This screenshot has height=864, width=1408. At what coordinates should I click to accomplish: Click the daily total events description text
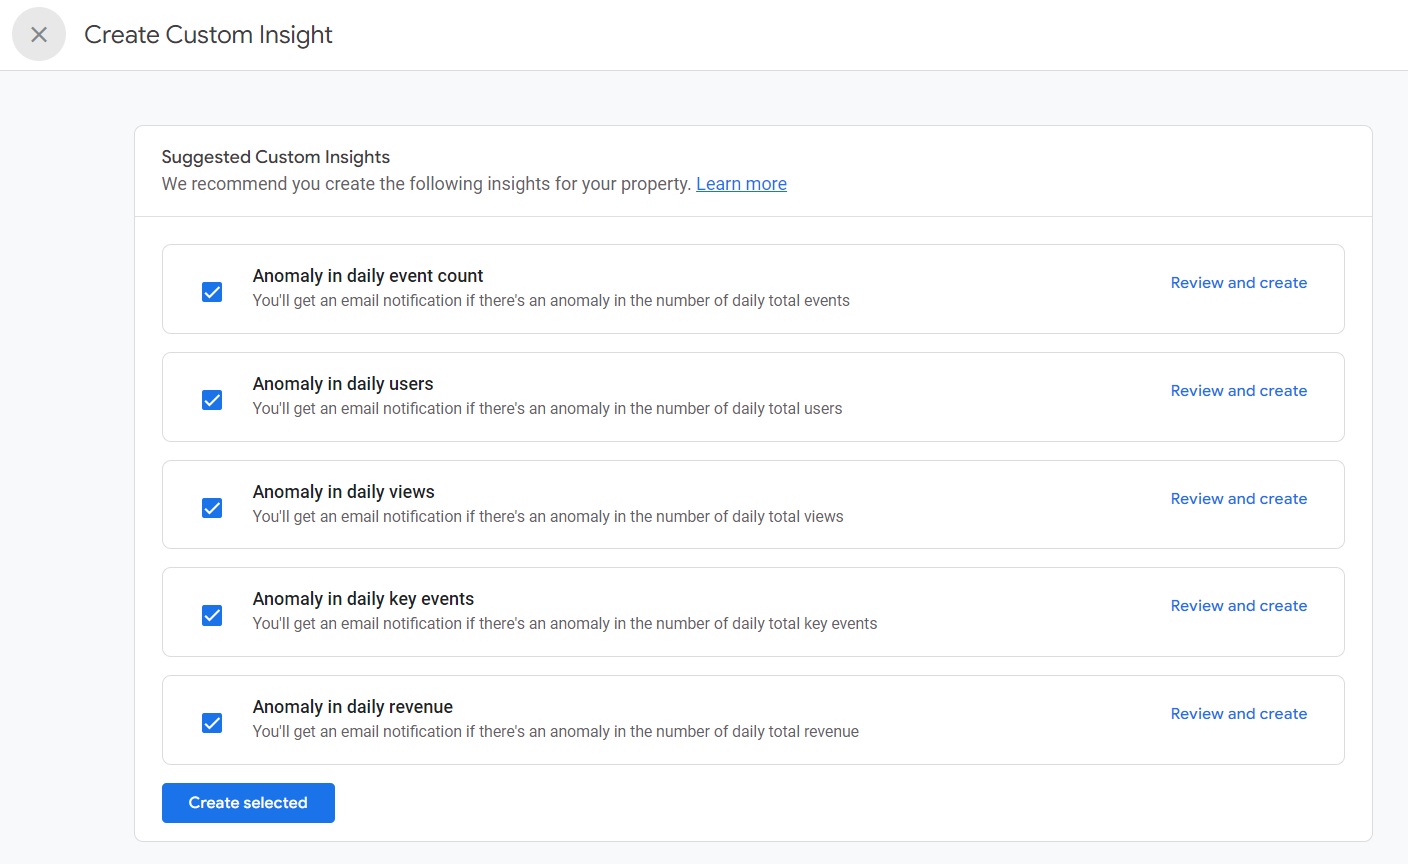tap(551, 301)
